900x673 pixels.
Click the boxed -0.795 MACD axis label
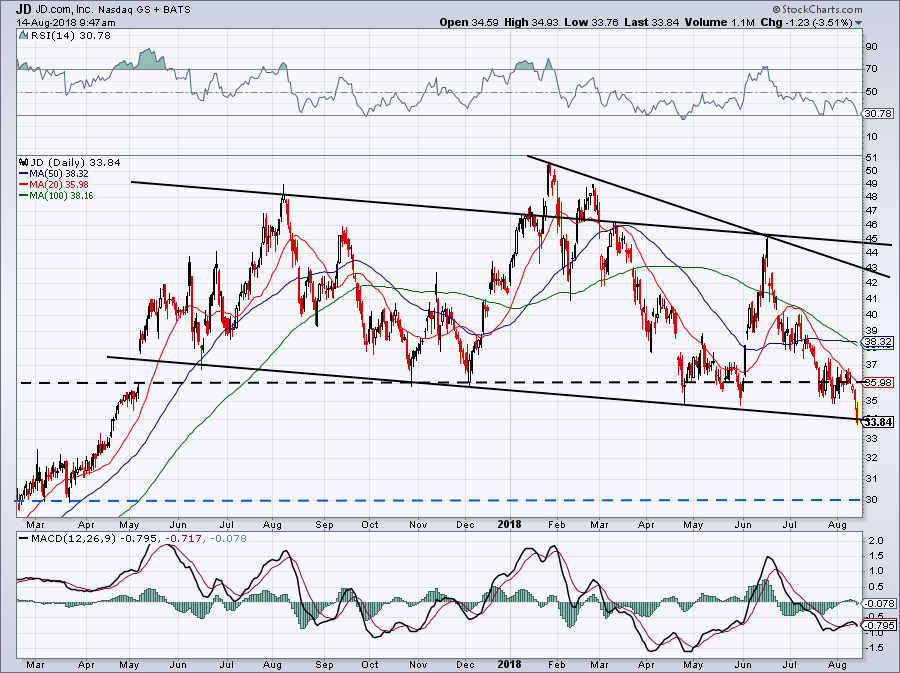880,625
